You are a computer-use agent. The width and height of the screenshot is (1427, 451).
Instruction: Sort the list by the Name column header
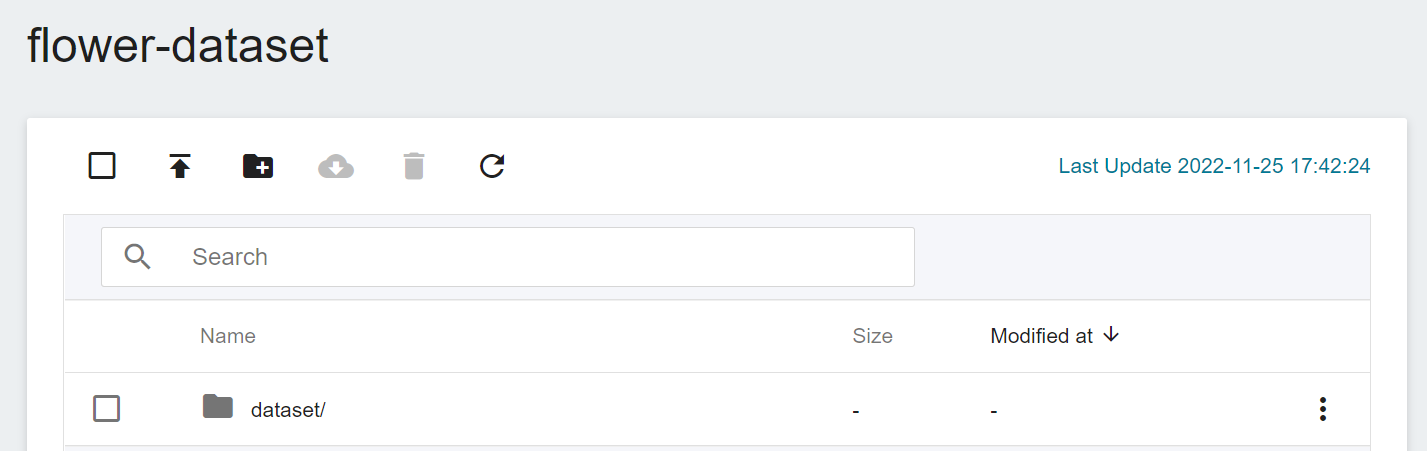(x=228, y=336)
